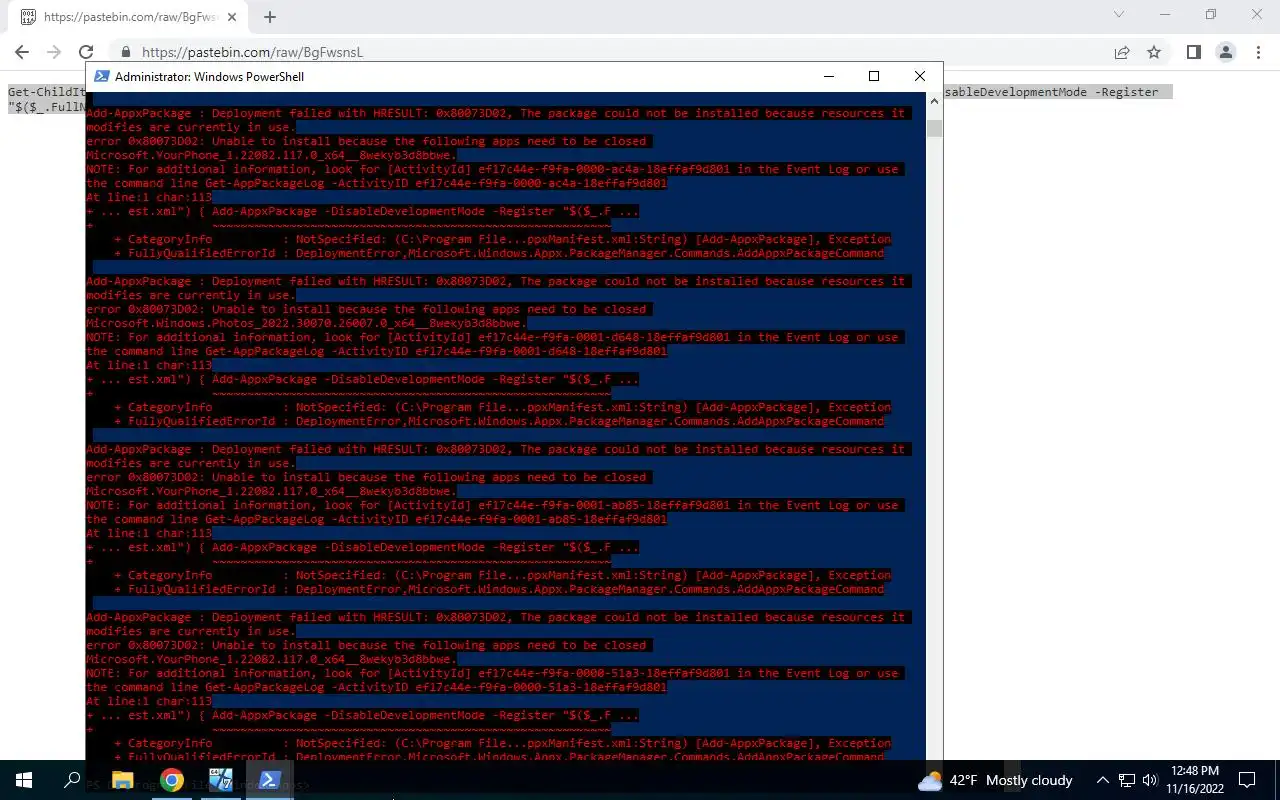The width and height of the screenshot is (1280, 800).
Task: Select the PowerShell icon on the taskbar
Action: [270, 780]
